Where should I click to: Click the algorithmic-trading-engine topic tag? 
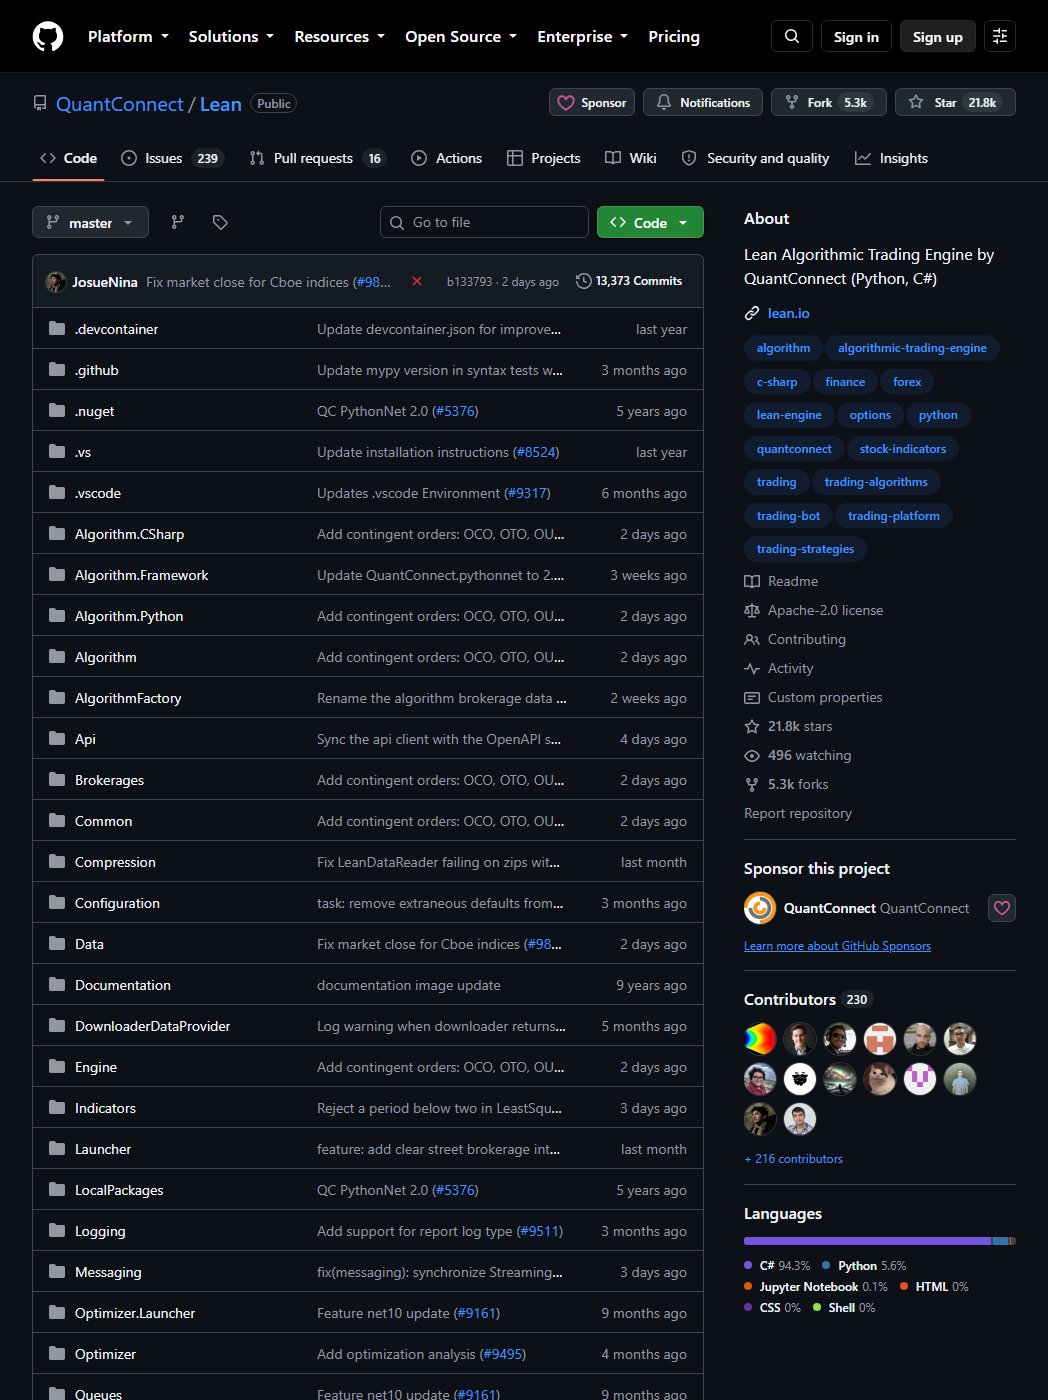tap(912, 348)
